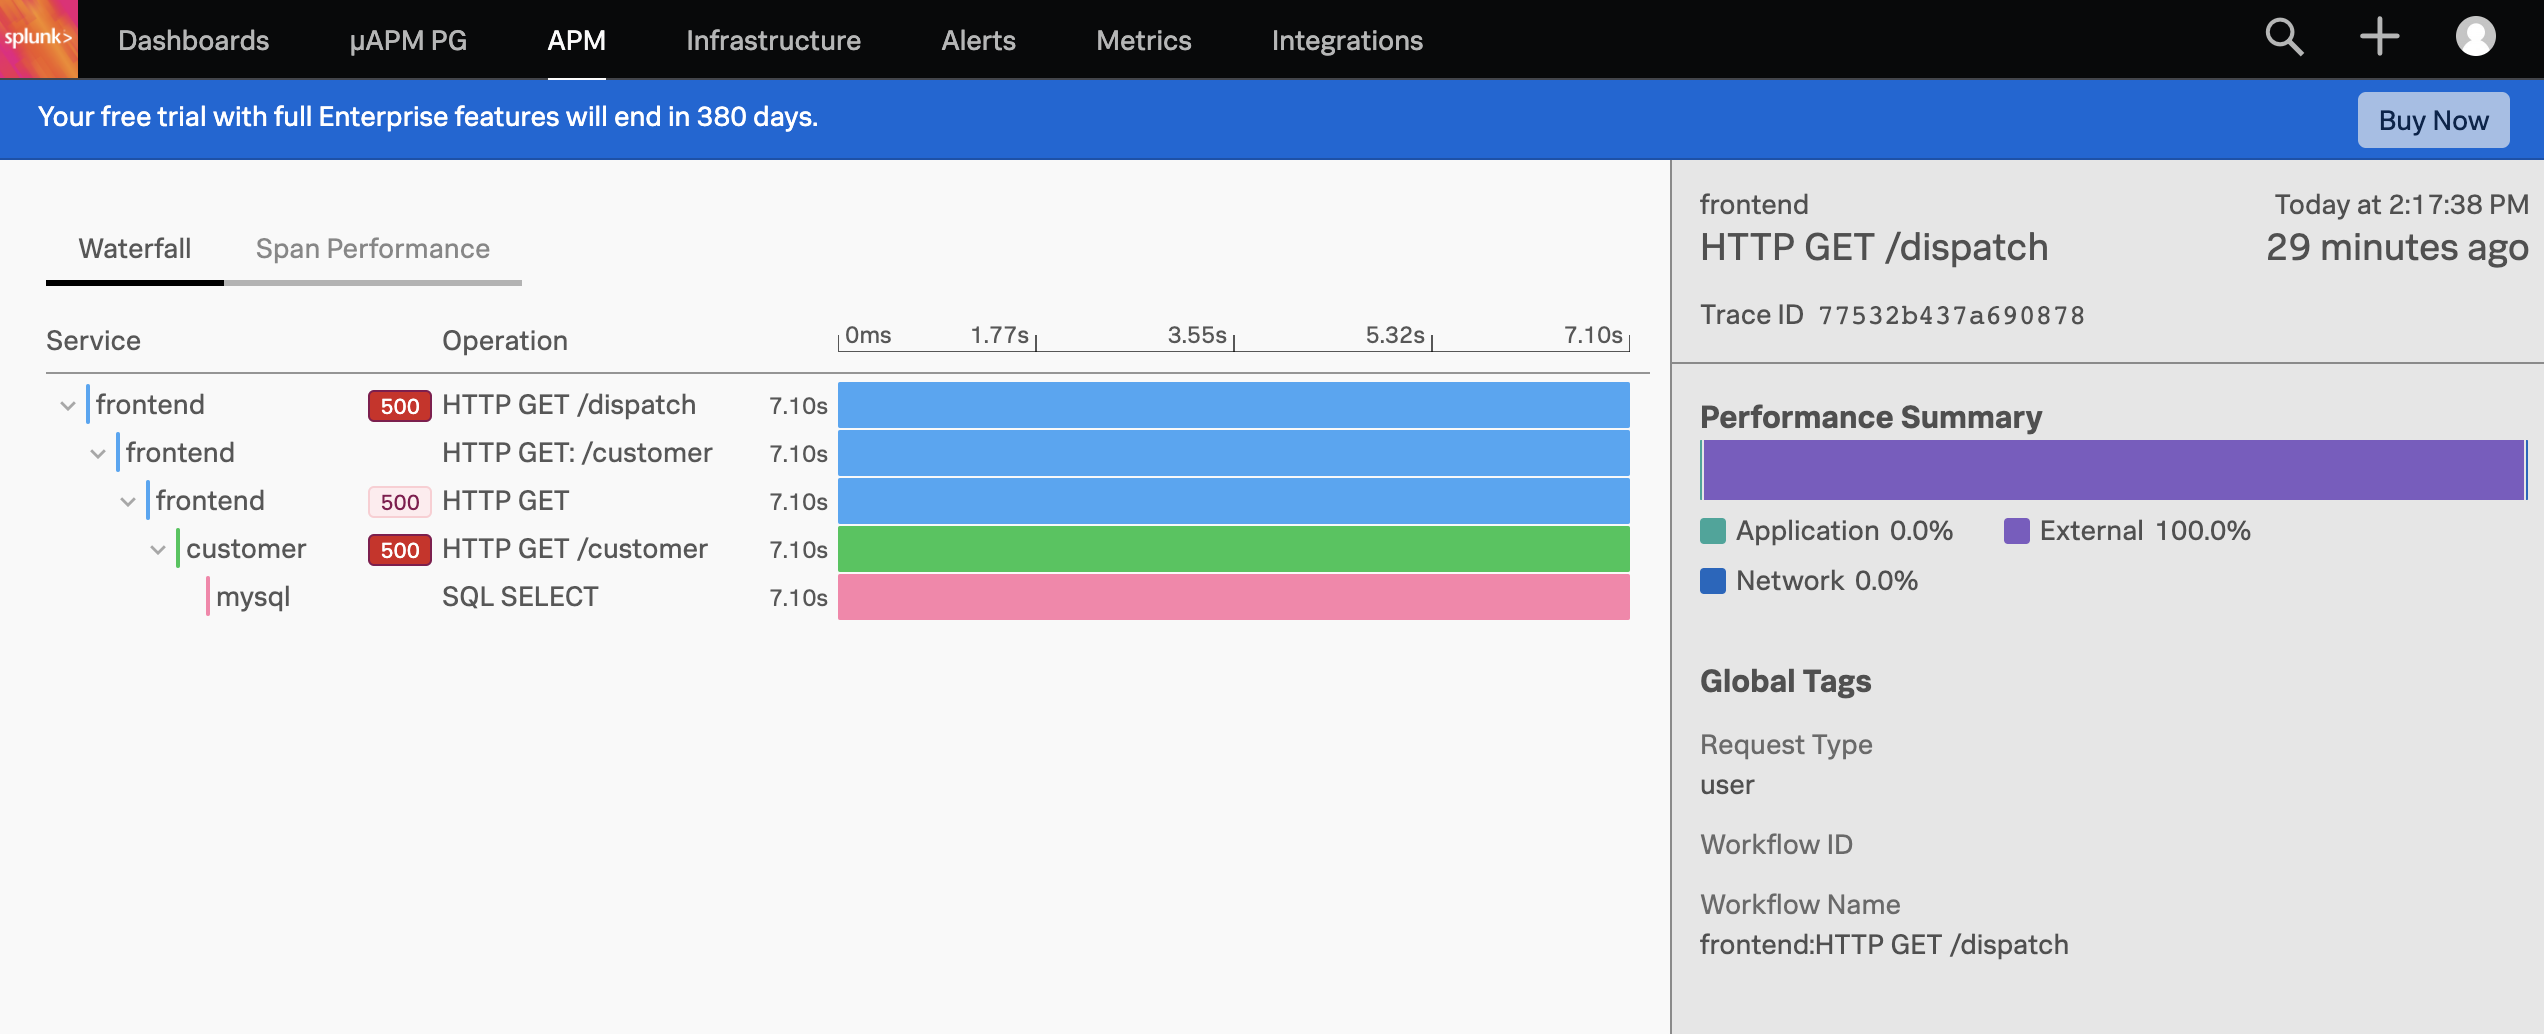This screenshot has width=2544, height=1034.
Task: Click the purple Performance Summary bar
Action: point(2114,470)
